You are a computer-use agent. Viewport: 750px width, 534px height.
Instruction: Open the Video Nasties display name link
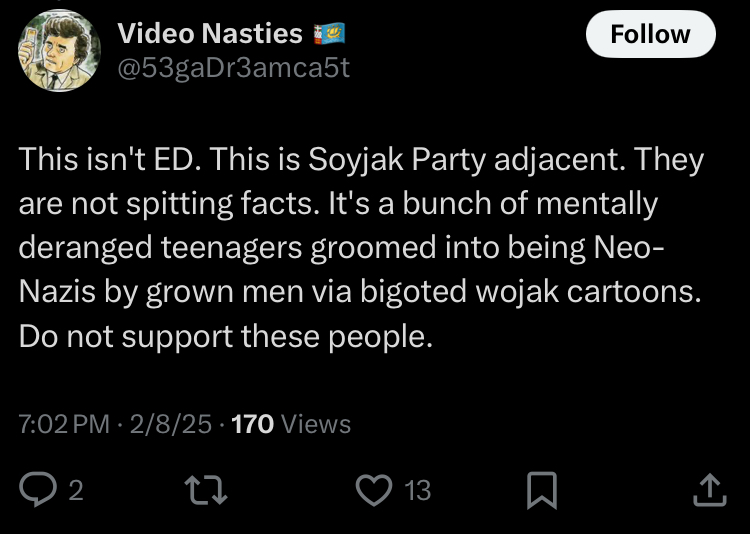pyautogui.click(x=210, y=34)
